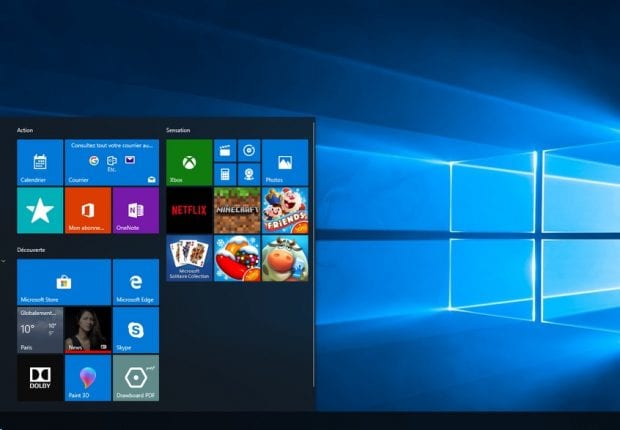The height and width of the screenshot is (430, 620).
Task: Click the Découverte group header
Action: pyautogui.click(x=31, y=250)
